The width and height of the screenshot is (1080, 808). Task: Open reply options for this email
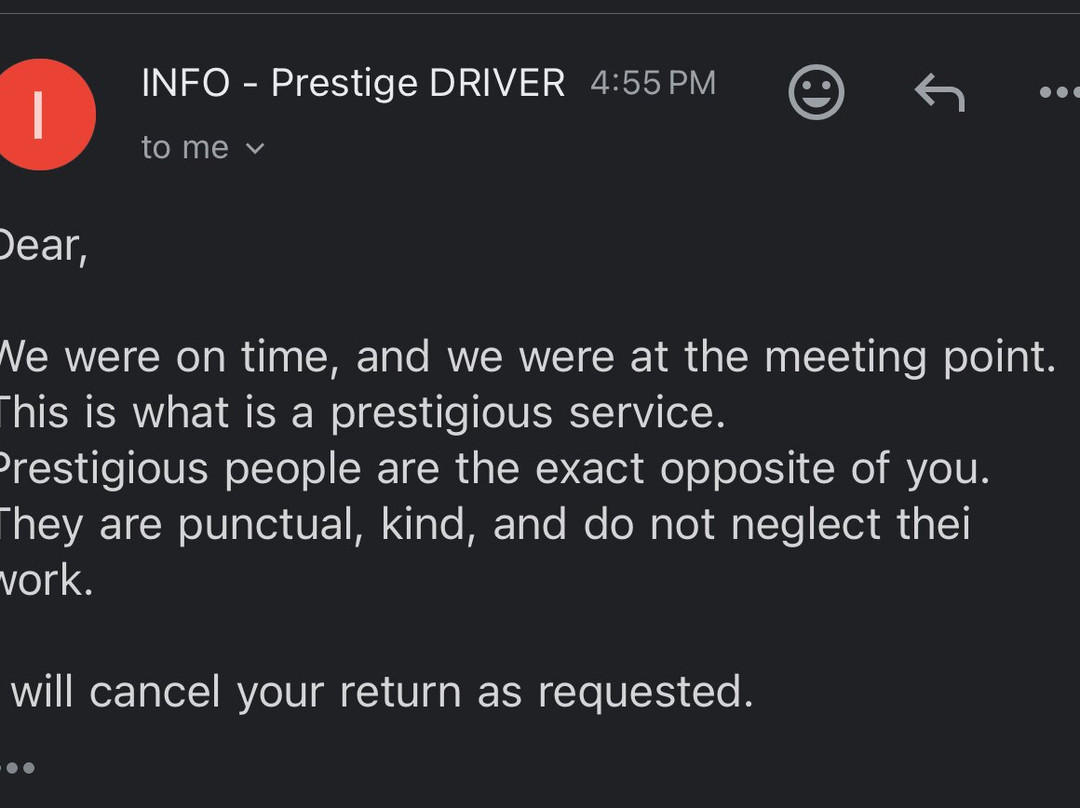pos(938,92)
